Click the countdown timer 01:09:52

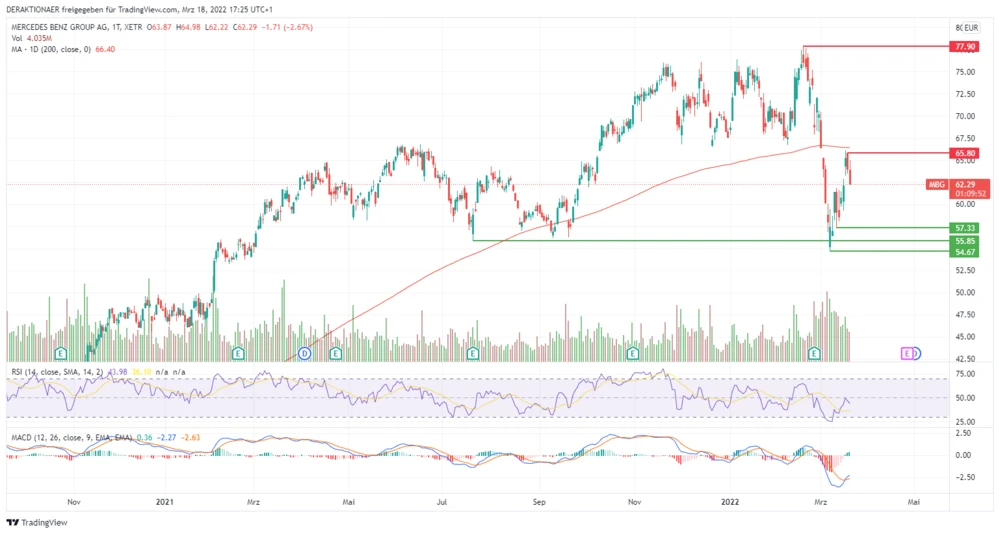971,193
